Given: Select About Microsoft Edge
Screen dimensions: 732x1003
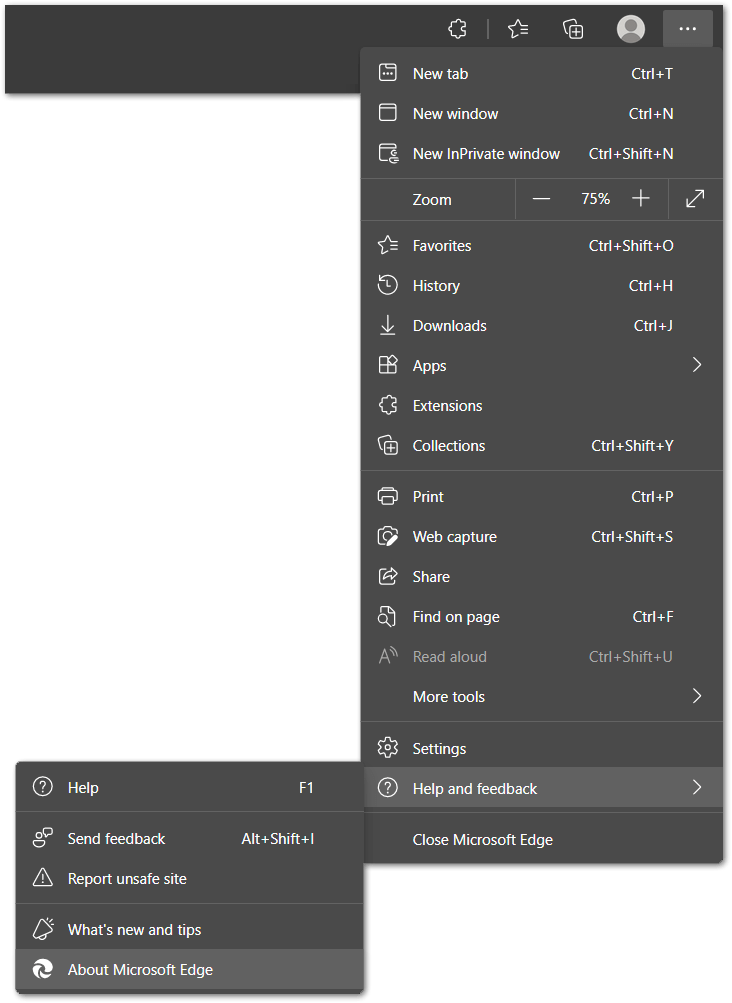Looking at the screenshot, I should [189, 970].
